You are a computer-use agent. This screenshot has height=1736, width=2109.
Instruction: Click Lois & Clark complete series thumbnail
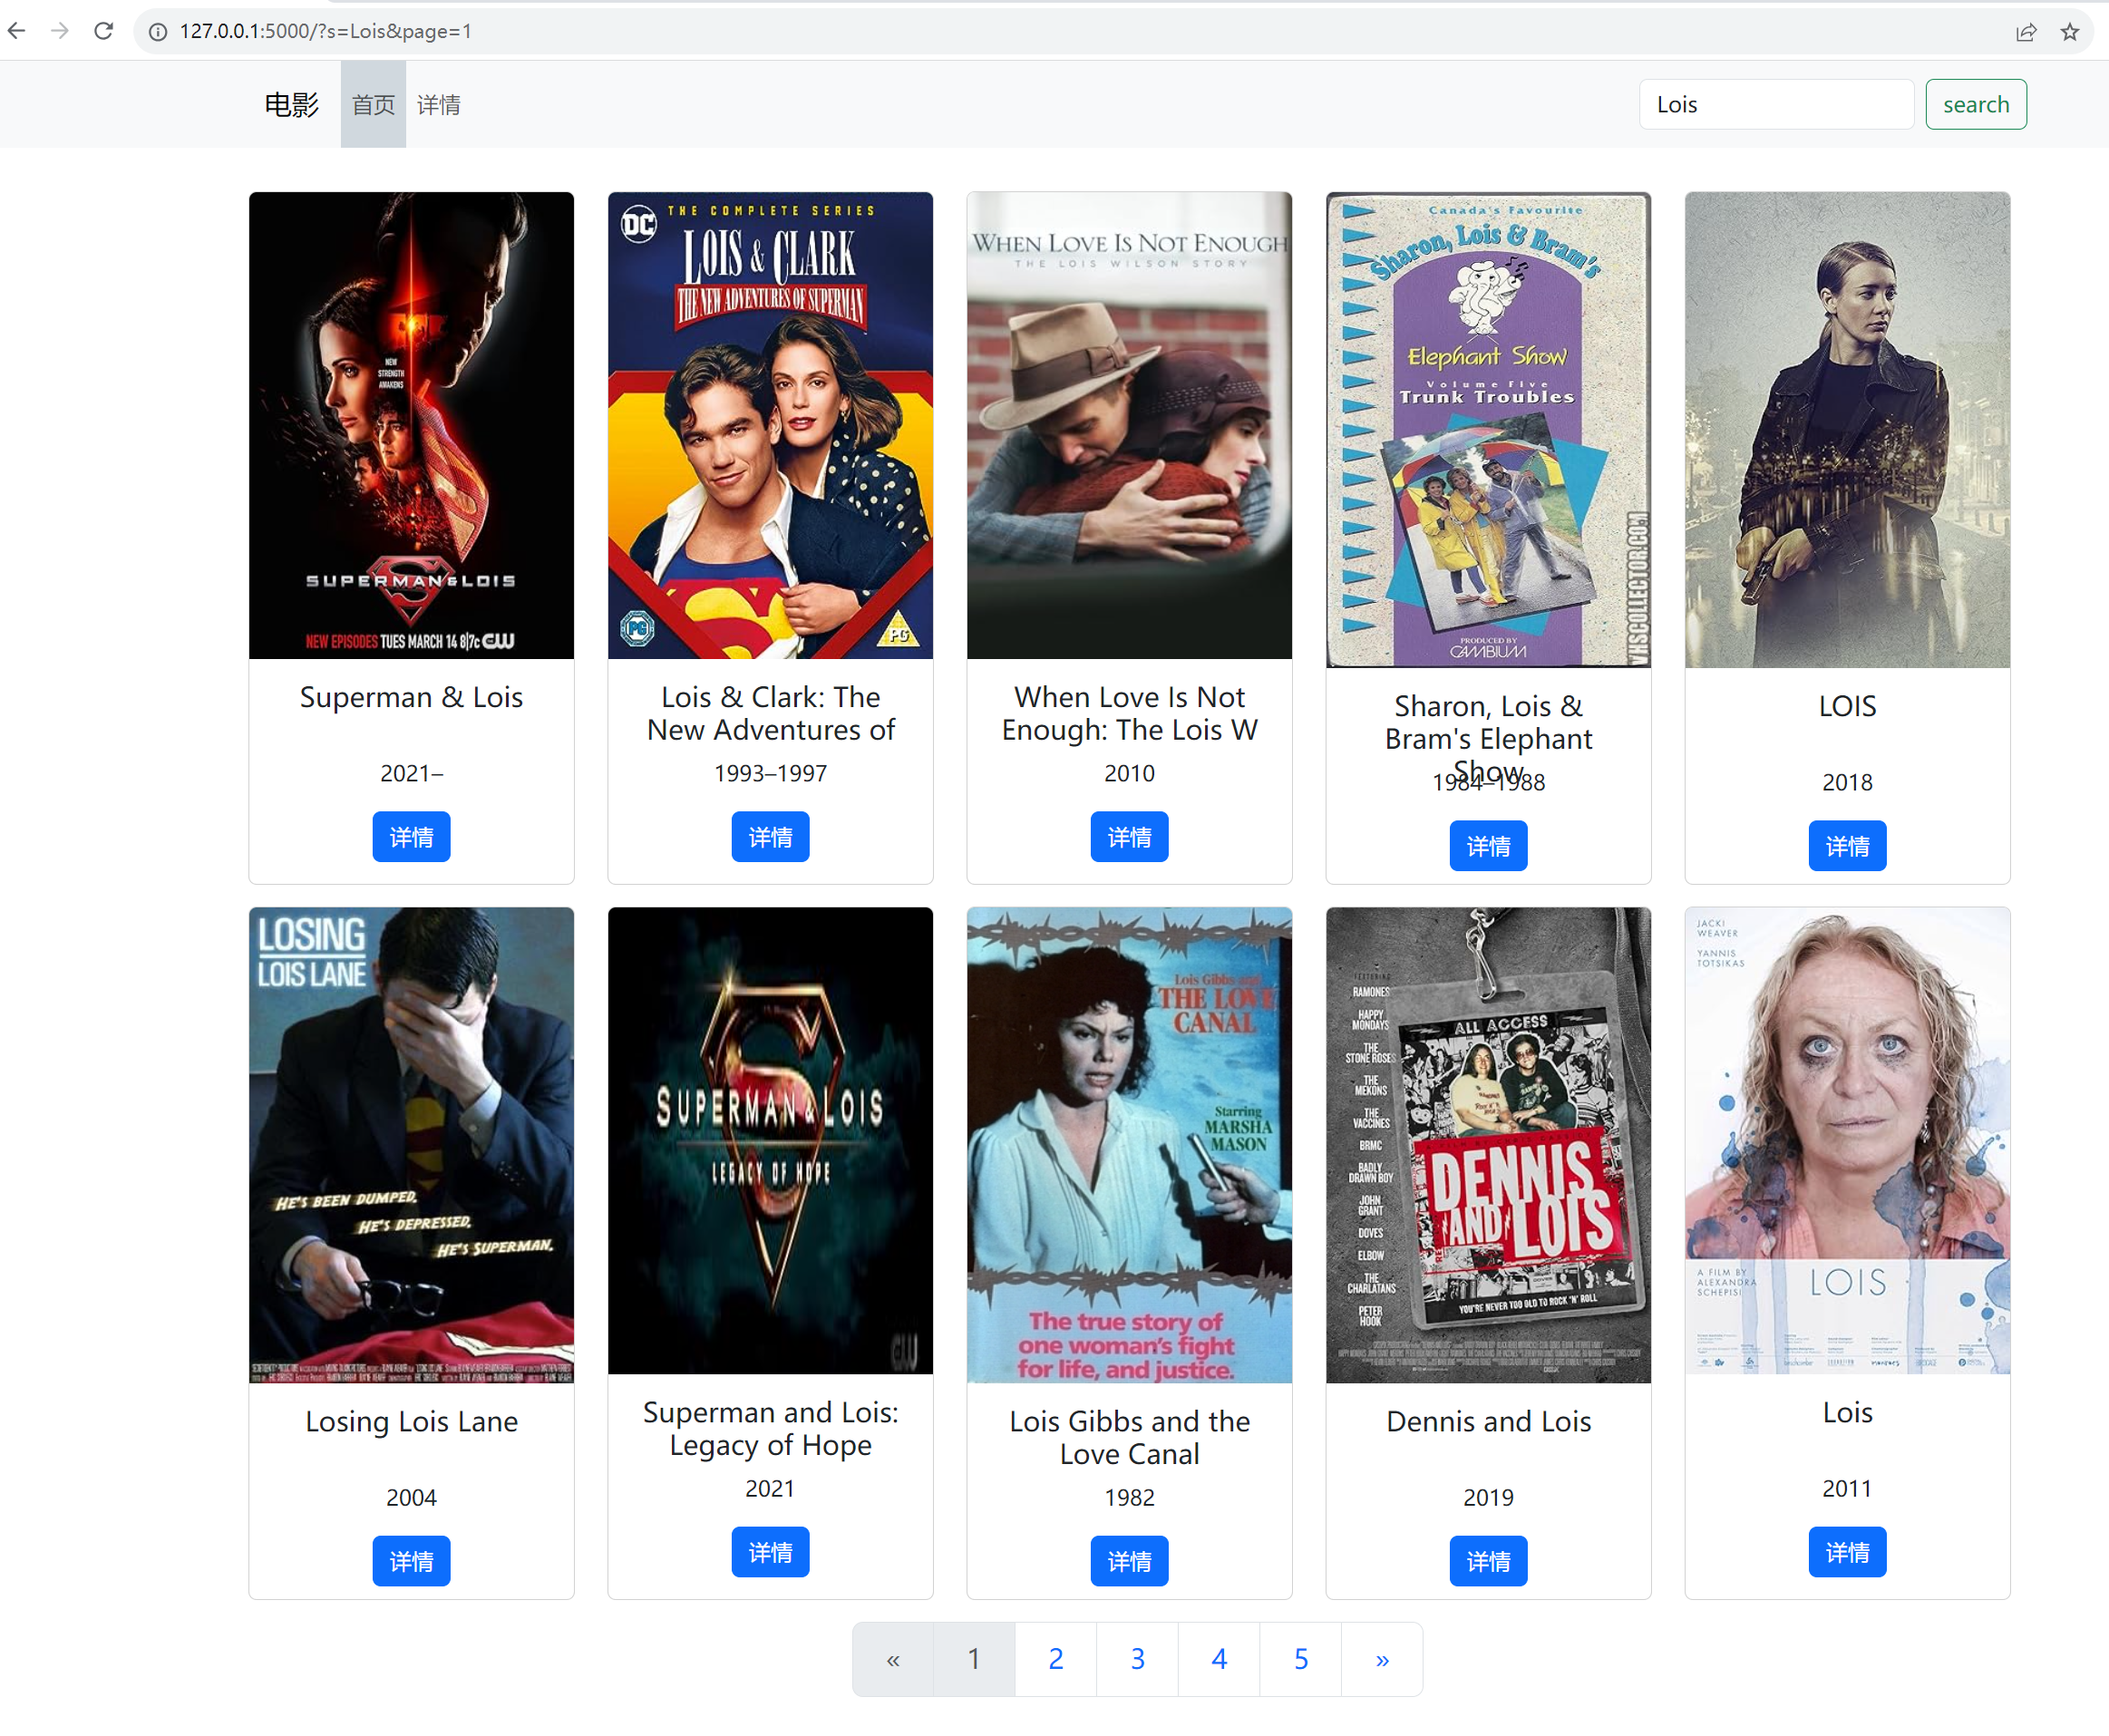[x=769, y=426]
